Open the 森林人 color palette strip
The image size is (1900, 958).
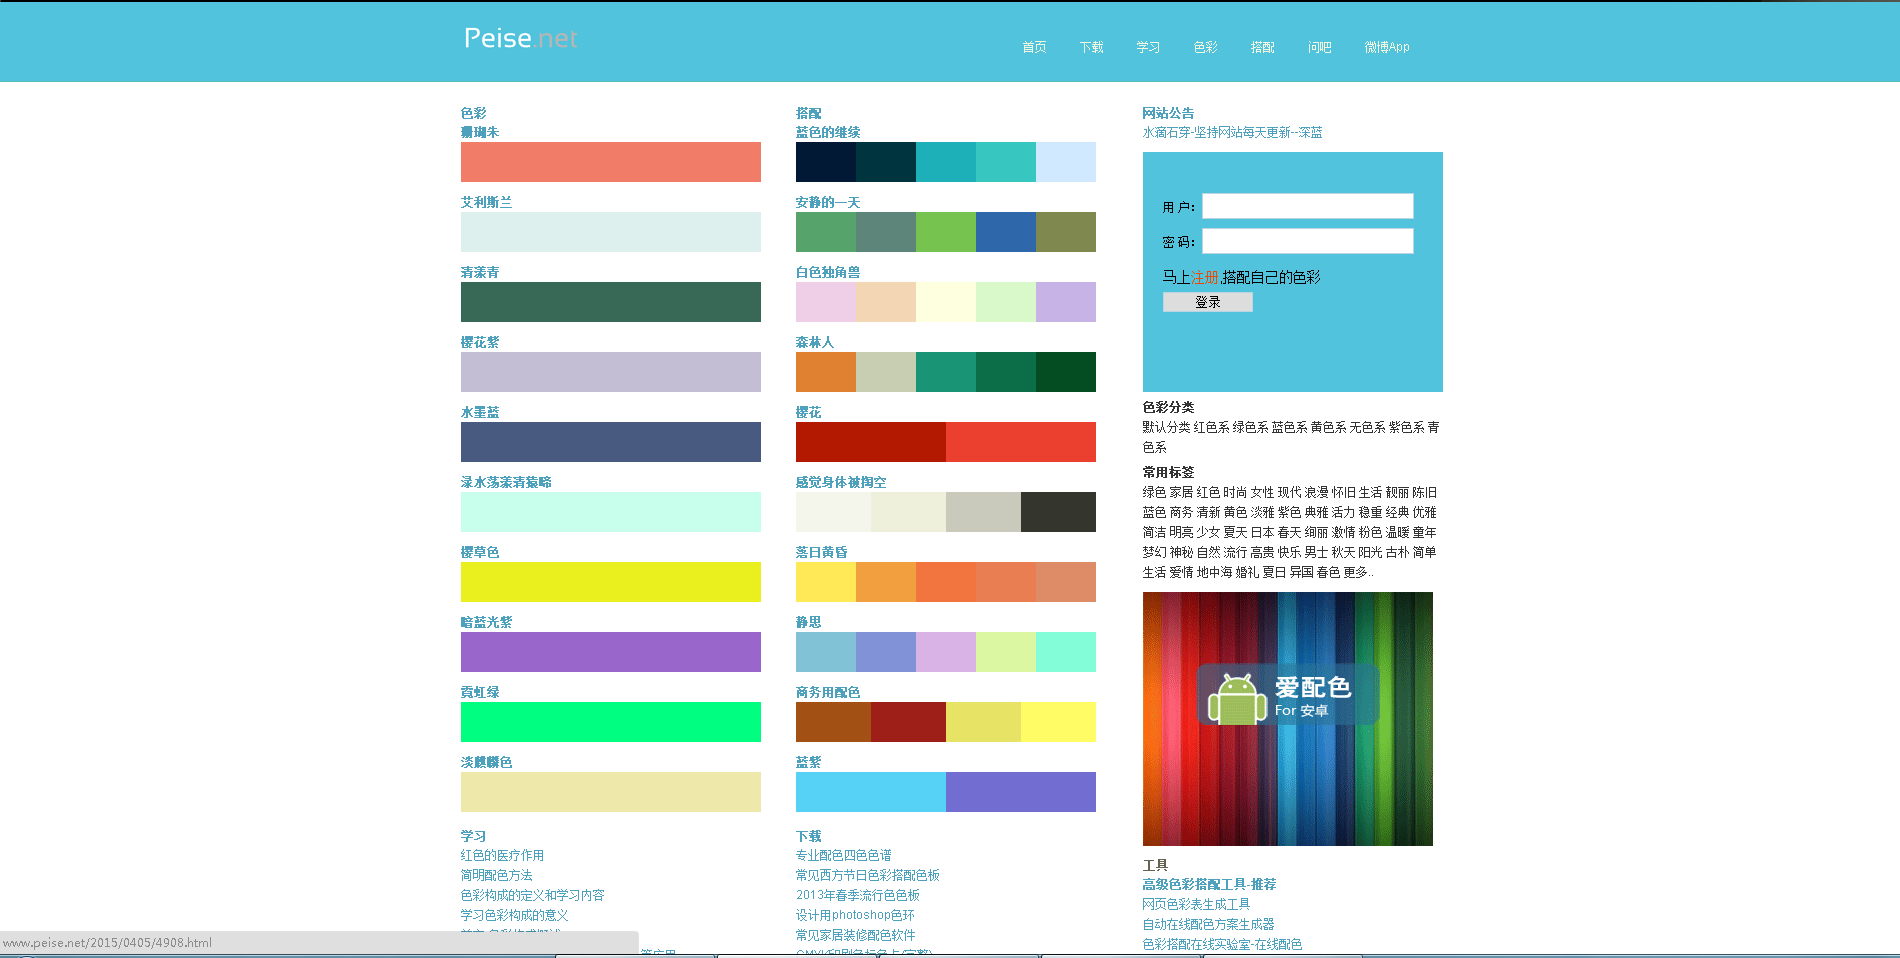tap(945, 372)
